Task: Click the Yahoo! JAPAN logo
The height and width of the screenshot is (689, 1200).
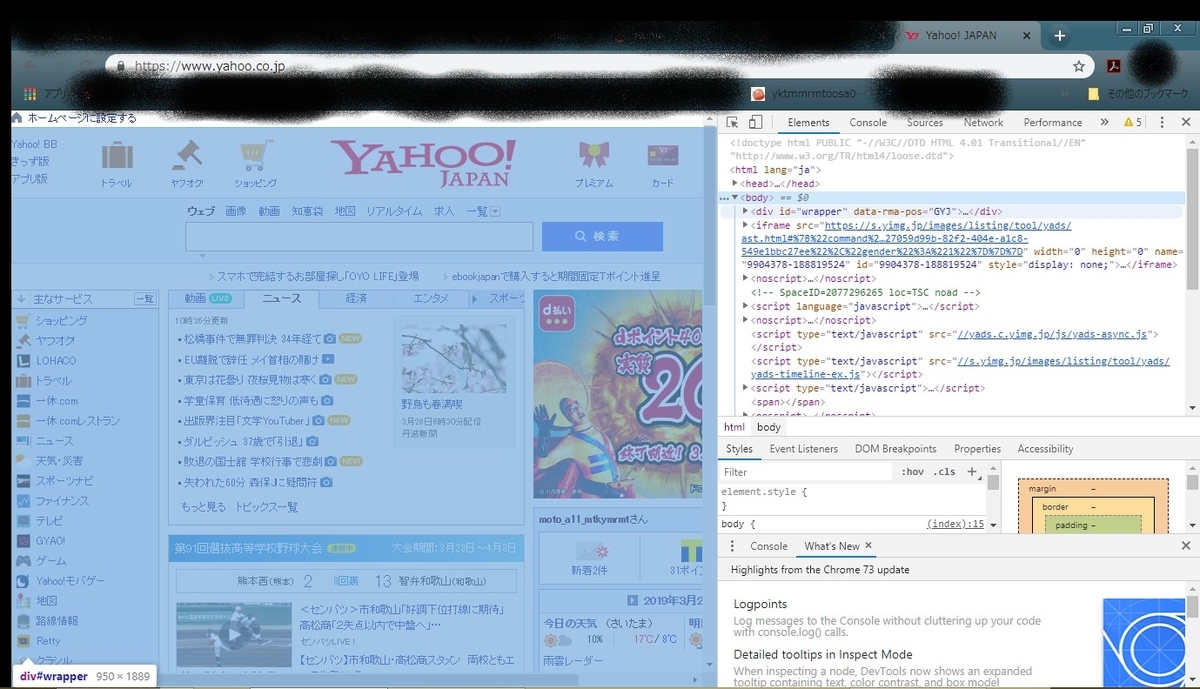Action: pos(424,163)
